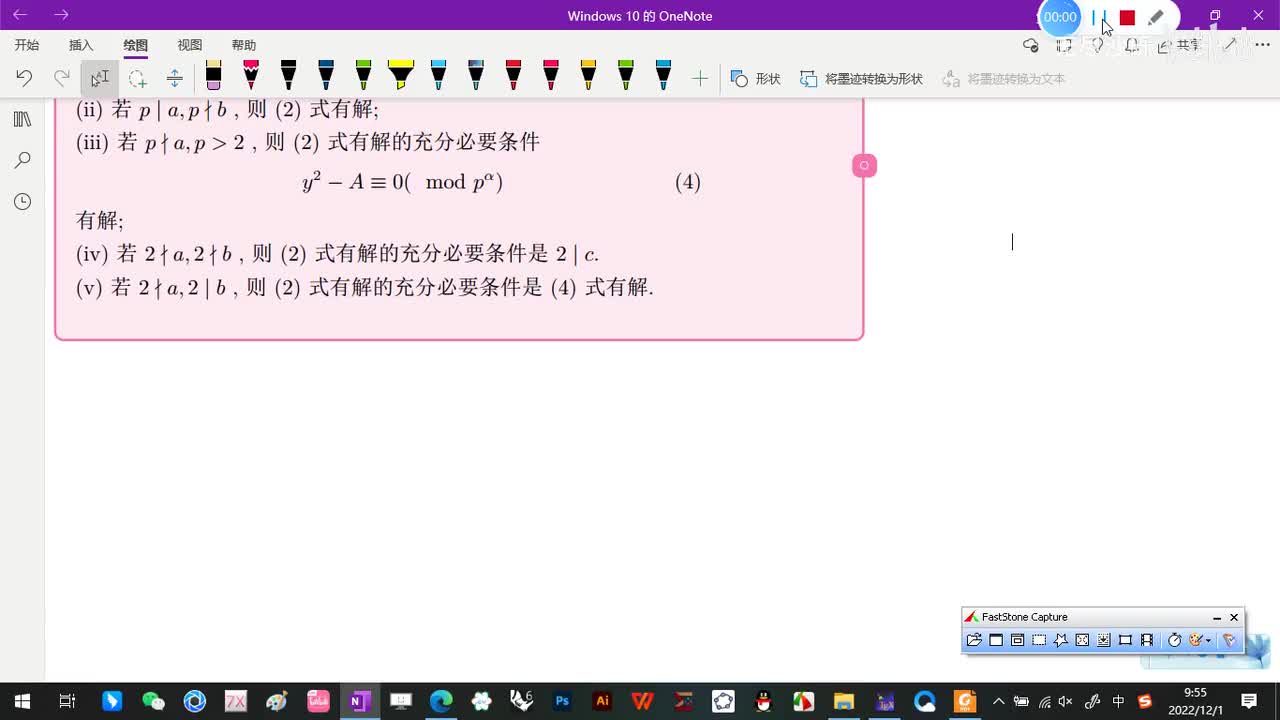Image resolution: width=1280 pixels, height=720 pixels.
Task: Open recent notes clock icon
Action: [22, 201]
